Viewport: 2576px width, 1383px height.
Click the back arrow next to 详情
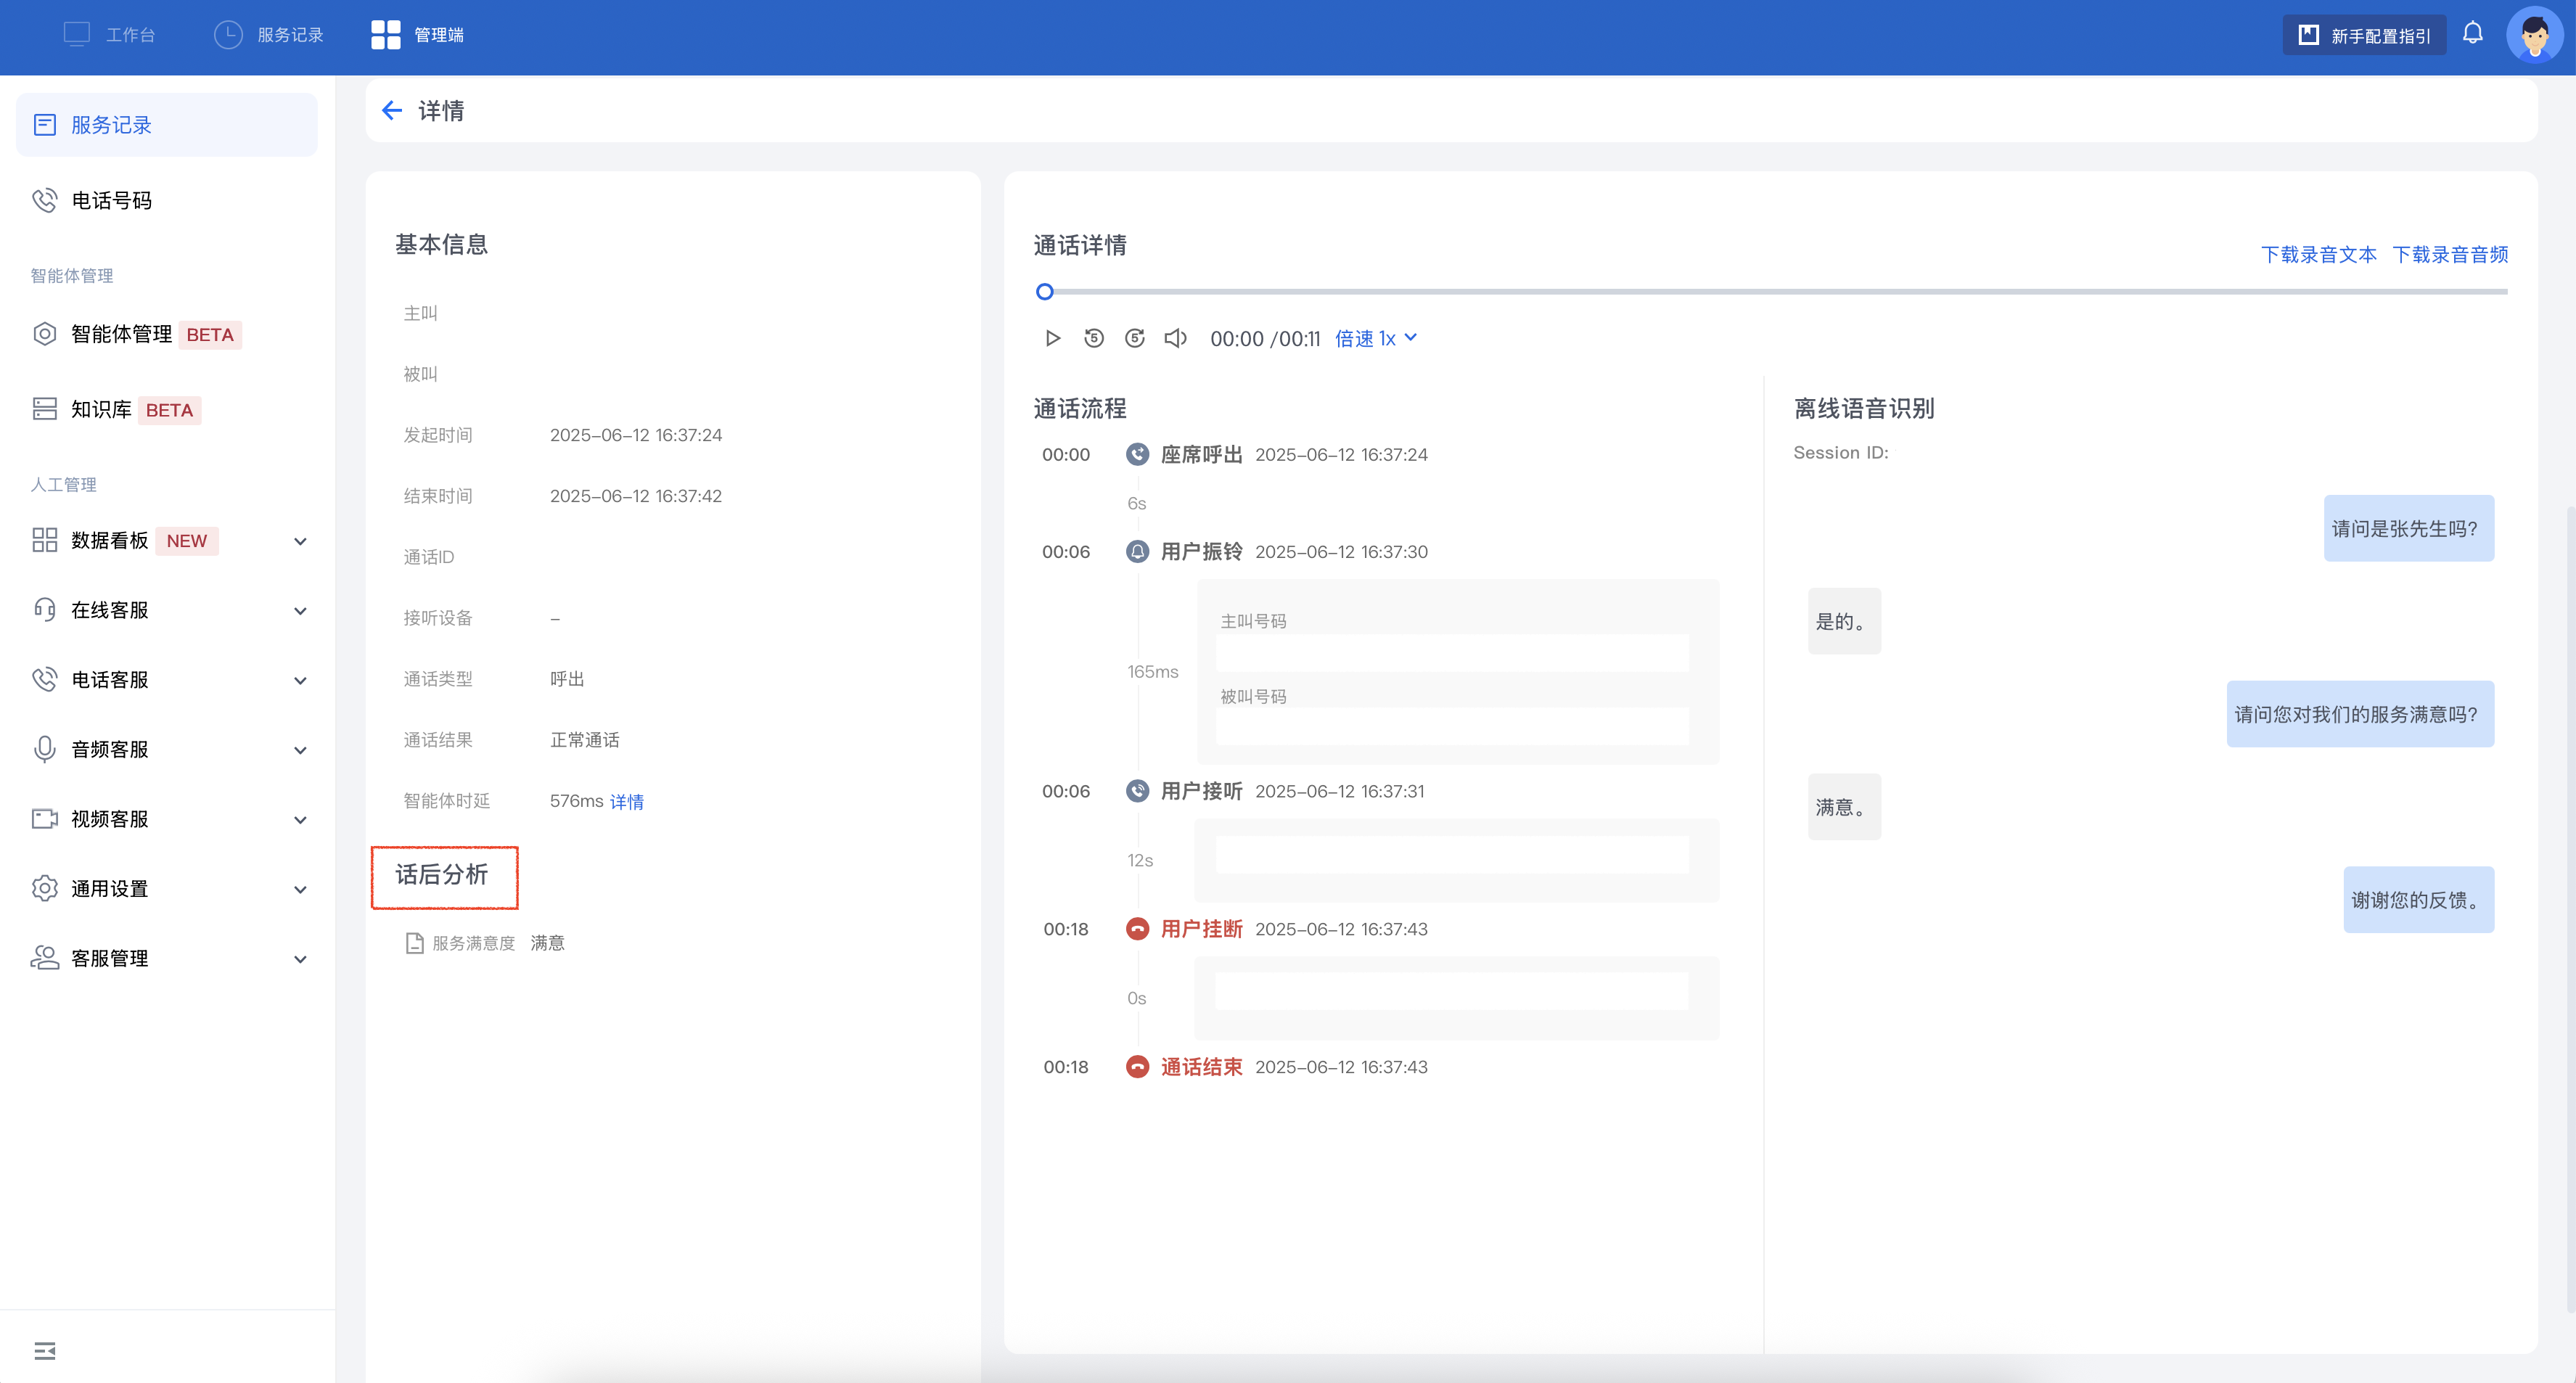pyautogui.click(x=391, y=110)
